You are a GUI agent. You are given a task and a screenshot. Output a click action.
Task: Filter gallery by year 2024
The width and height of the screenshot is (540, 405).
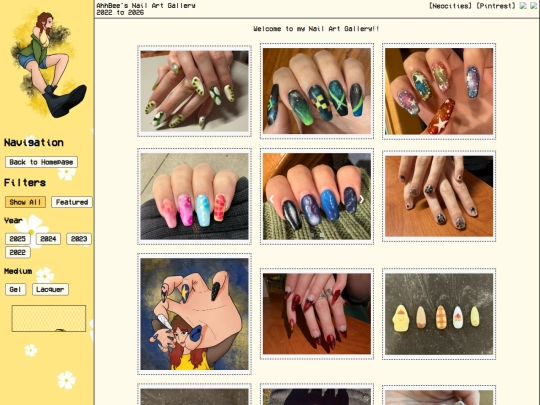[48, 239]
